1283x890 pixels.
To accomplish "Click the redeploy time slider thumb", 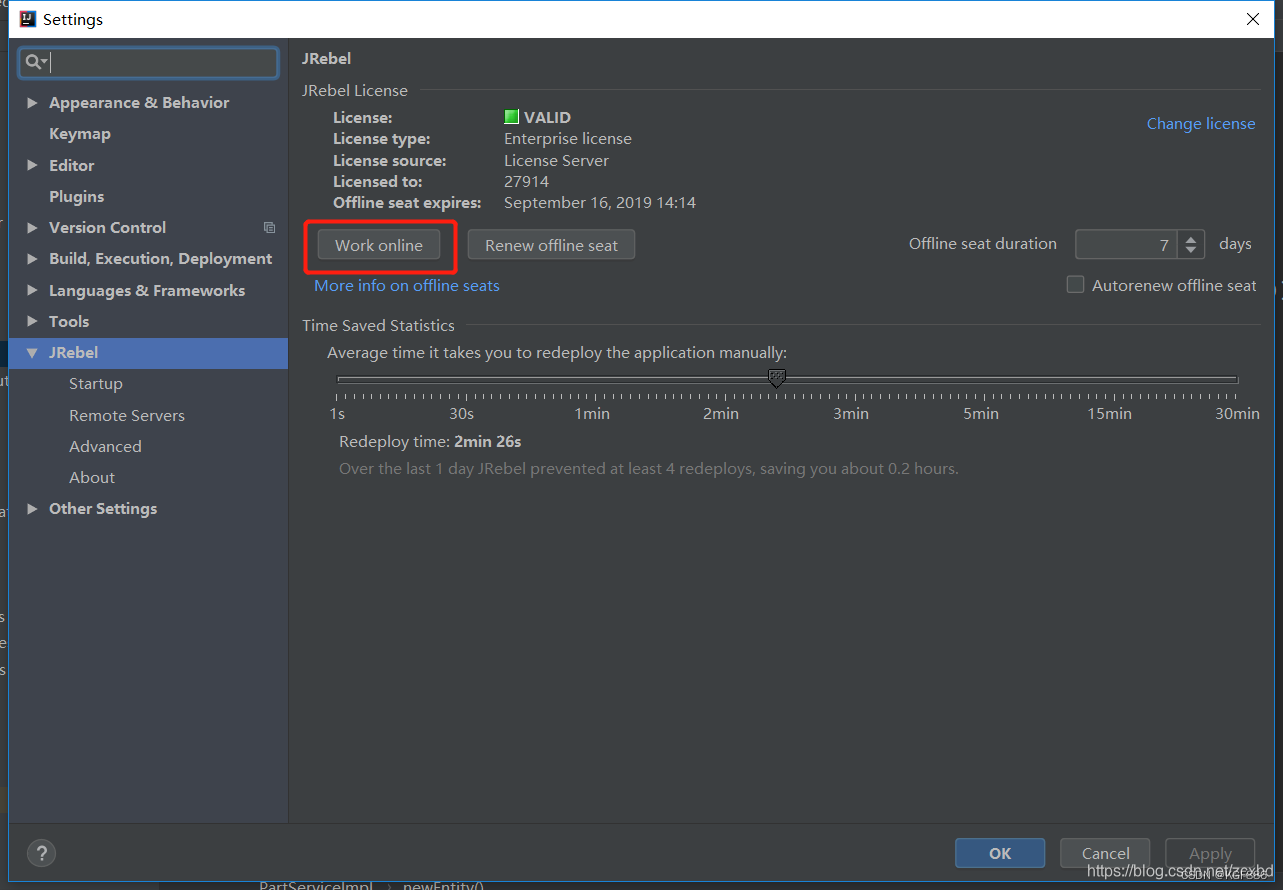I will coord(776,378).
